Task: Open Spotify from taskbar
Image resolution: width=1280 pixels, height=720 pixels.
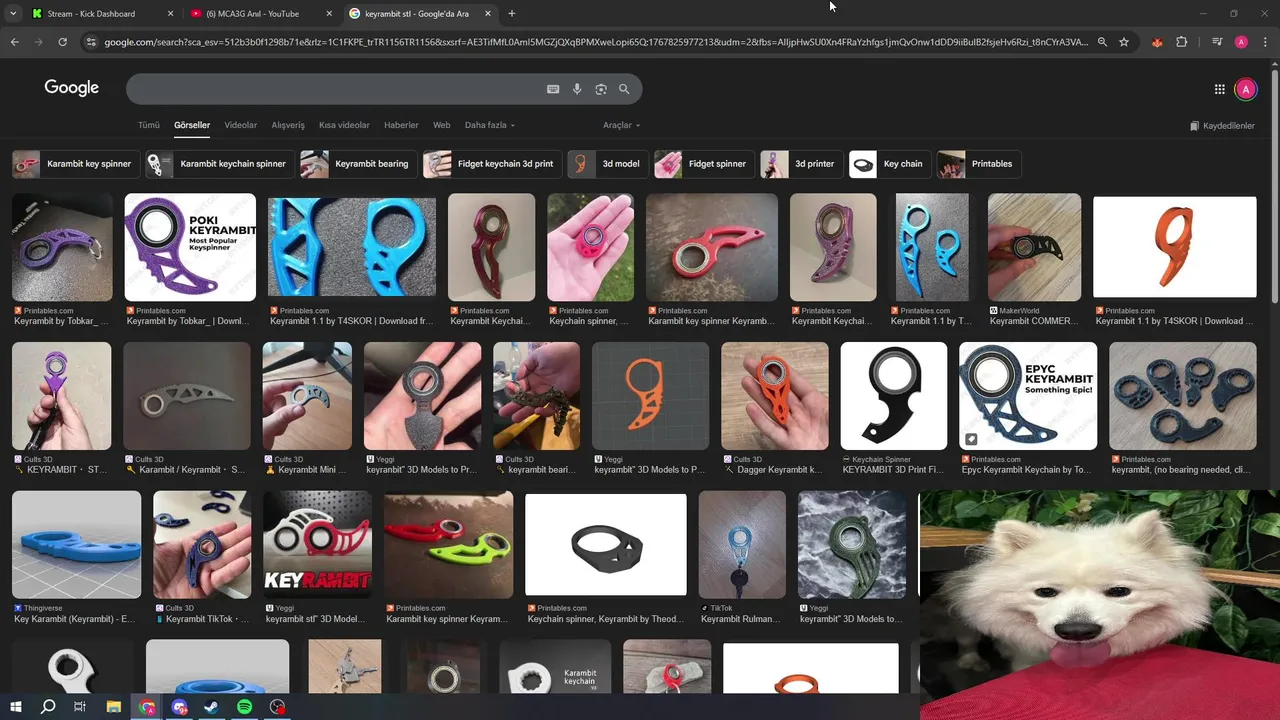Action: (x=245, y=707)
